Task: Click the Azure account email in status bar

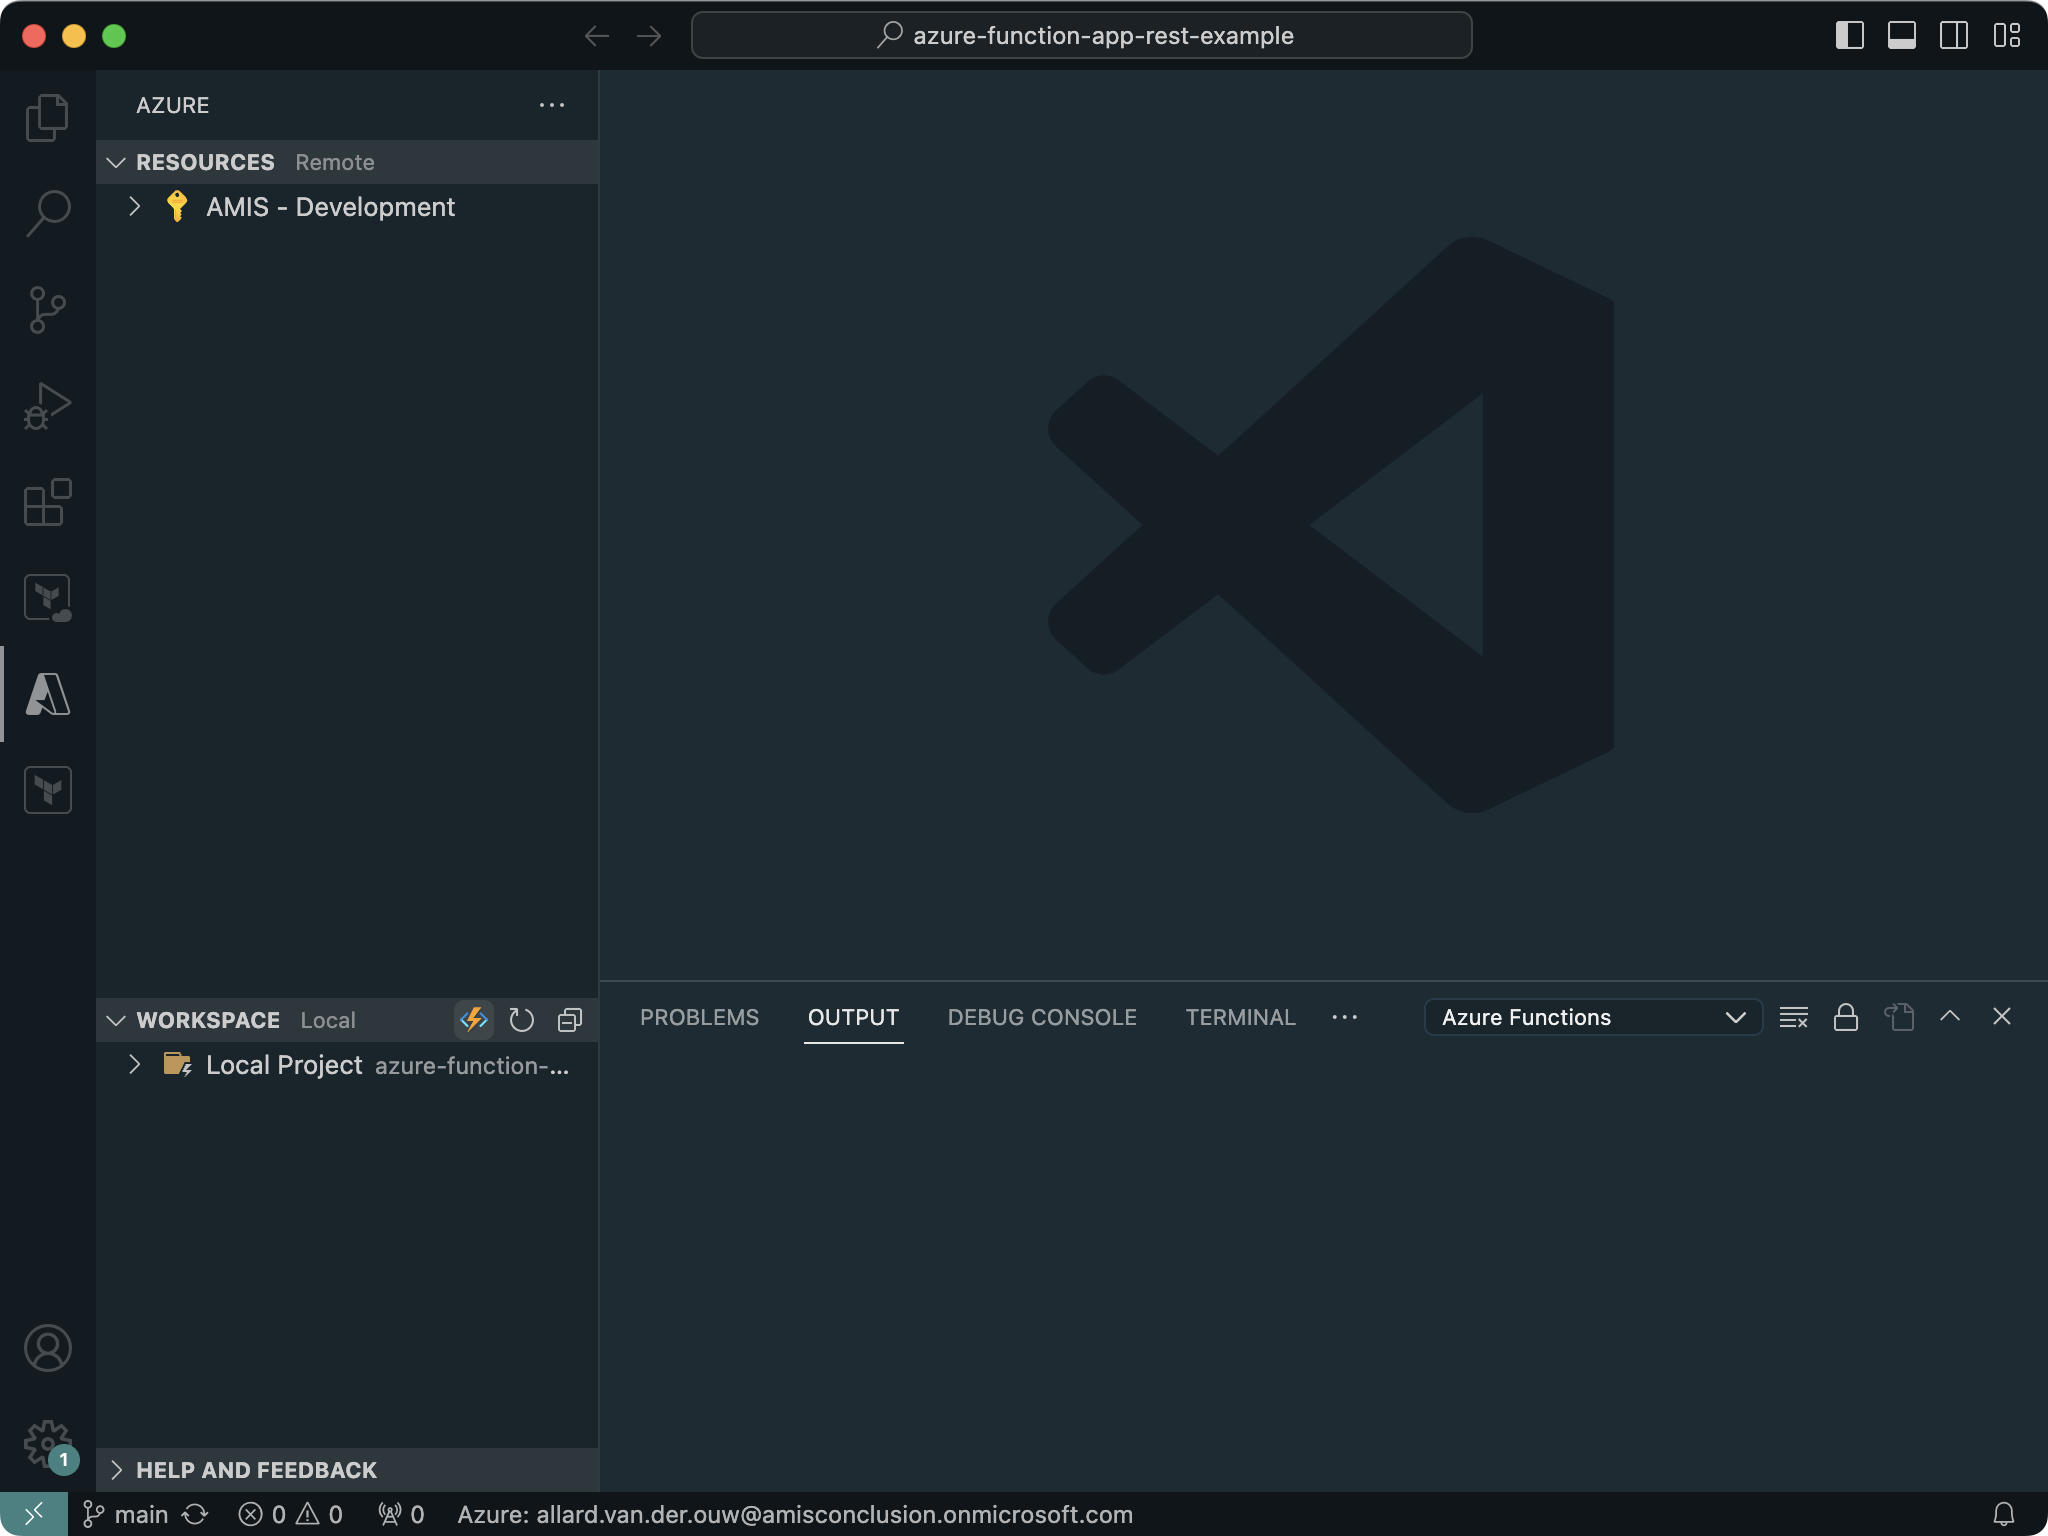Action: click(x=795, y=1514)
